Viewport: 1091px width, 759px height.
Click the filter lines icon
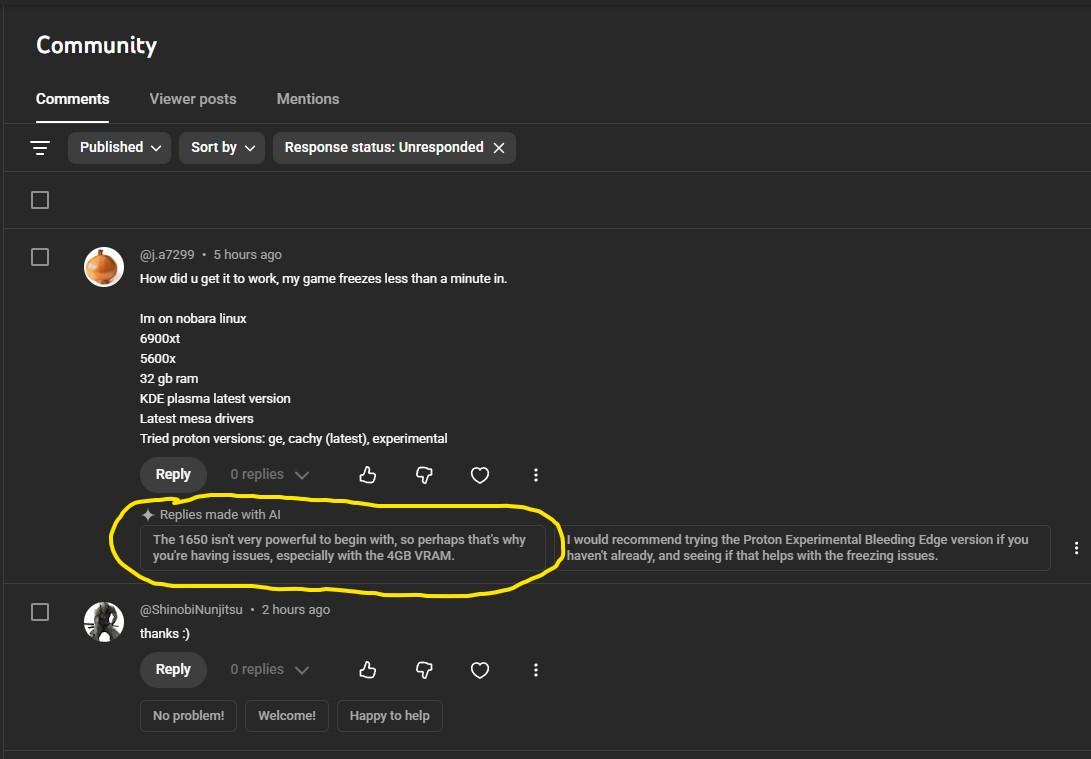point(40,148)
